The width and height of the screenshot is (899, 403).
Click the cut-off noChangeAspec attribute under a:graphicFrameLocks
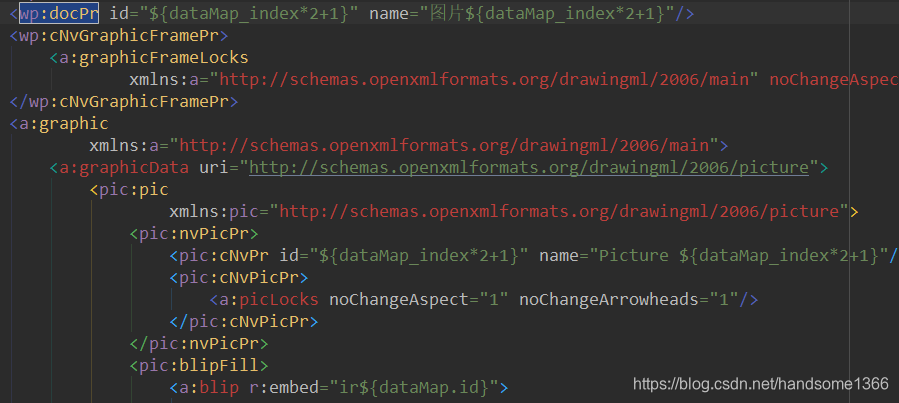click(834, 80)
